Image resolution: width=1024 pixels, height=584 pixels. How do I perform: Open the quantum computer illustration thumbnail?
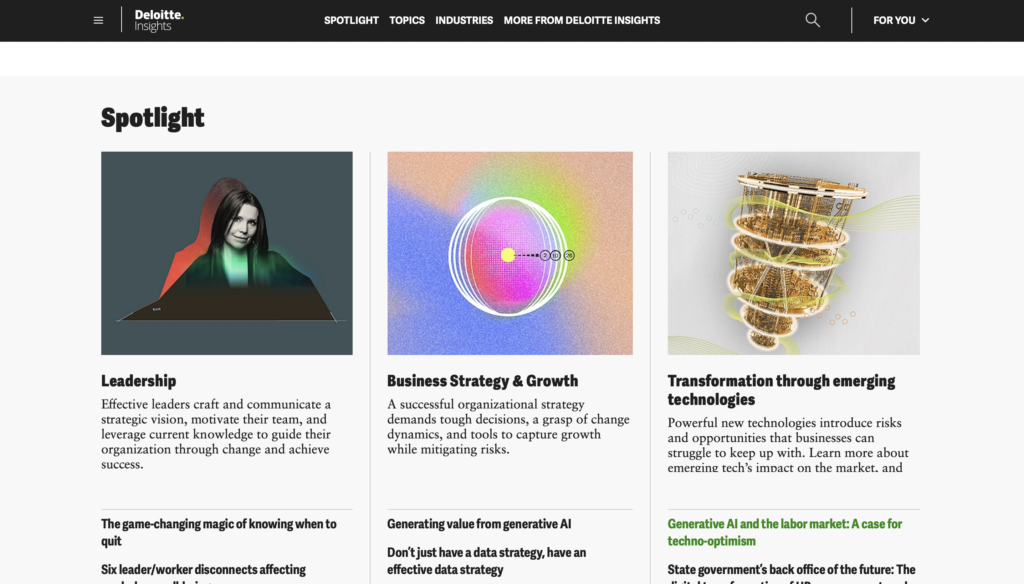[x=793, y=253]
